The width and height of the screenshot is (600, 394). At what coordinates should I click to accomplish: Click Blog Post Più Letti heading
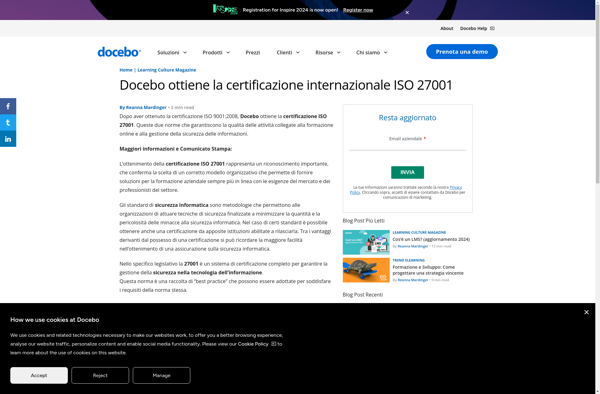(x=364, y=221)
